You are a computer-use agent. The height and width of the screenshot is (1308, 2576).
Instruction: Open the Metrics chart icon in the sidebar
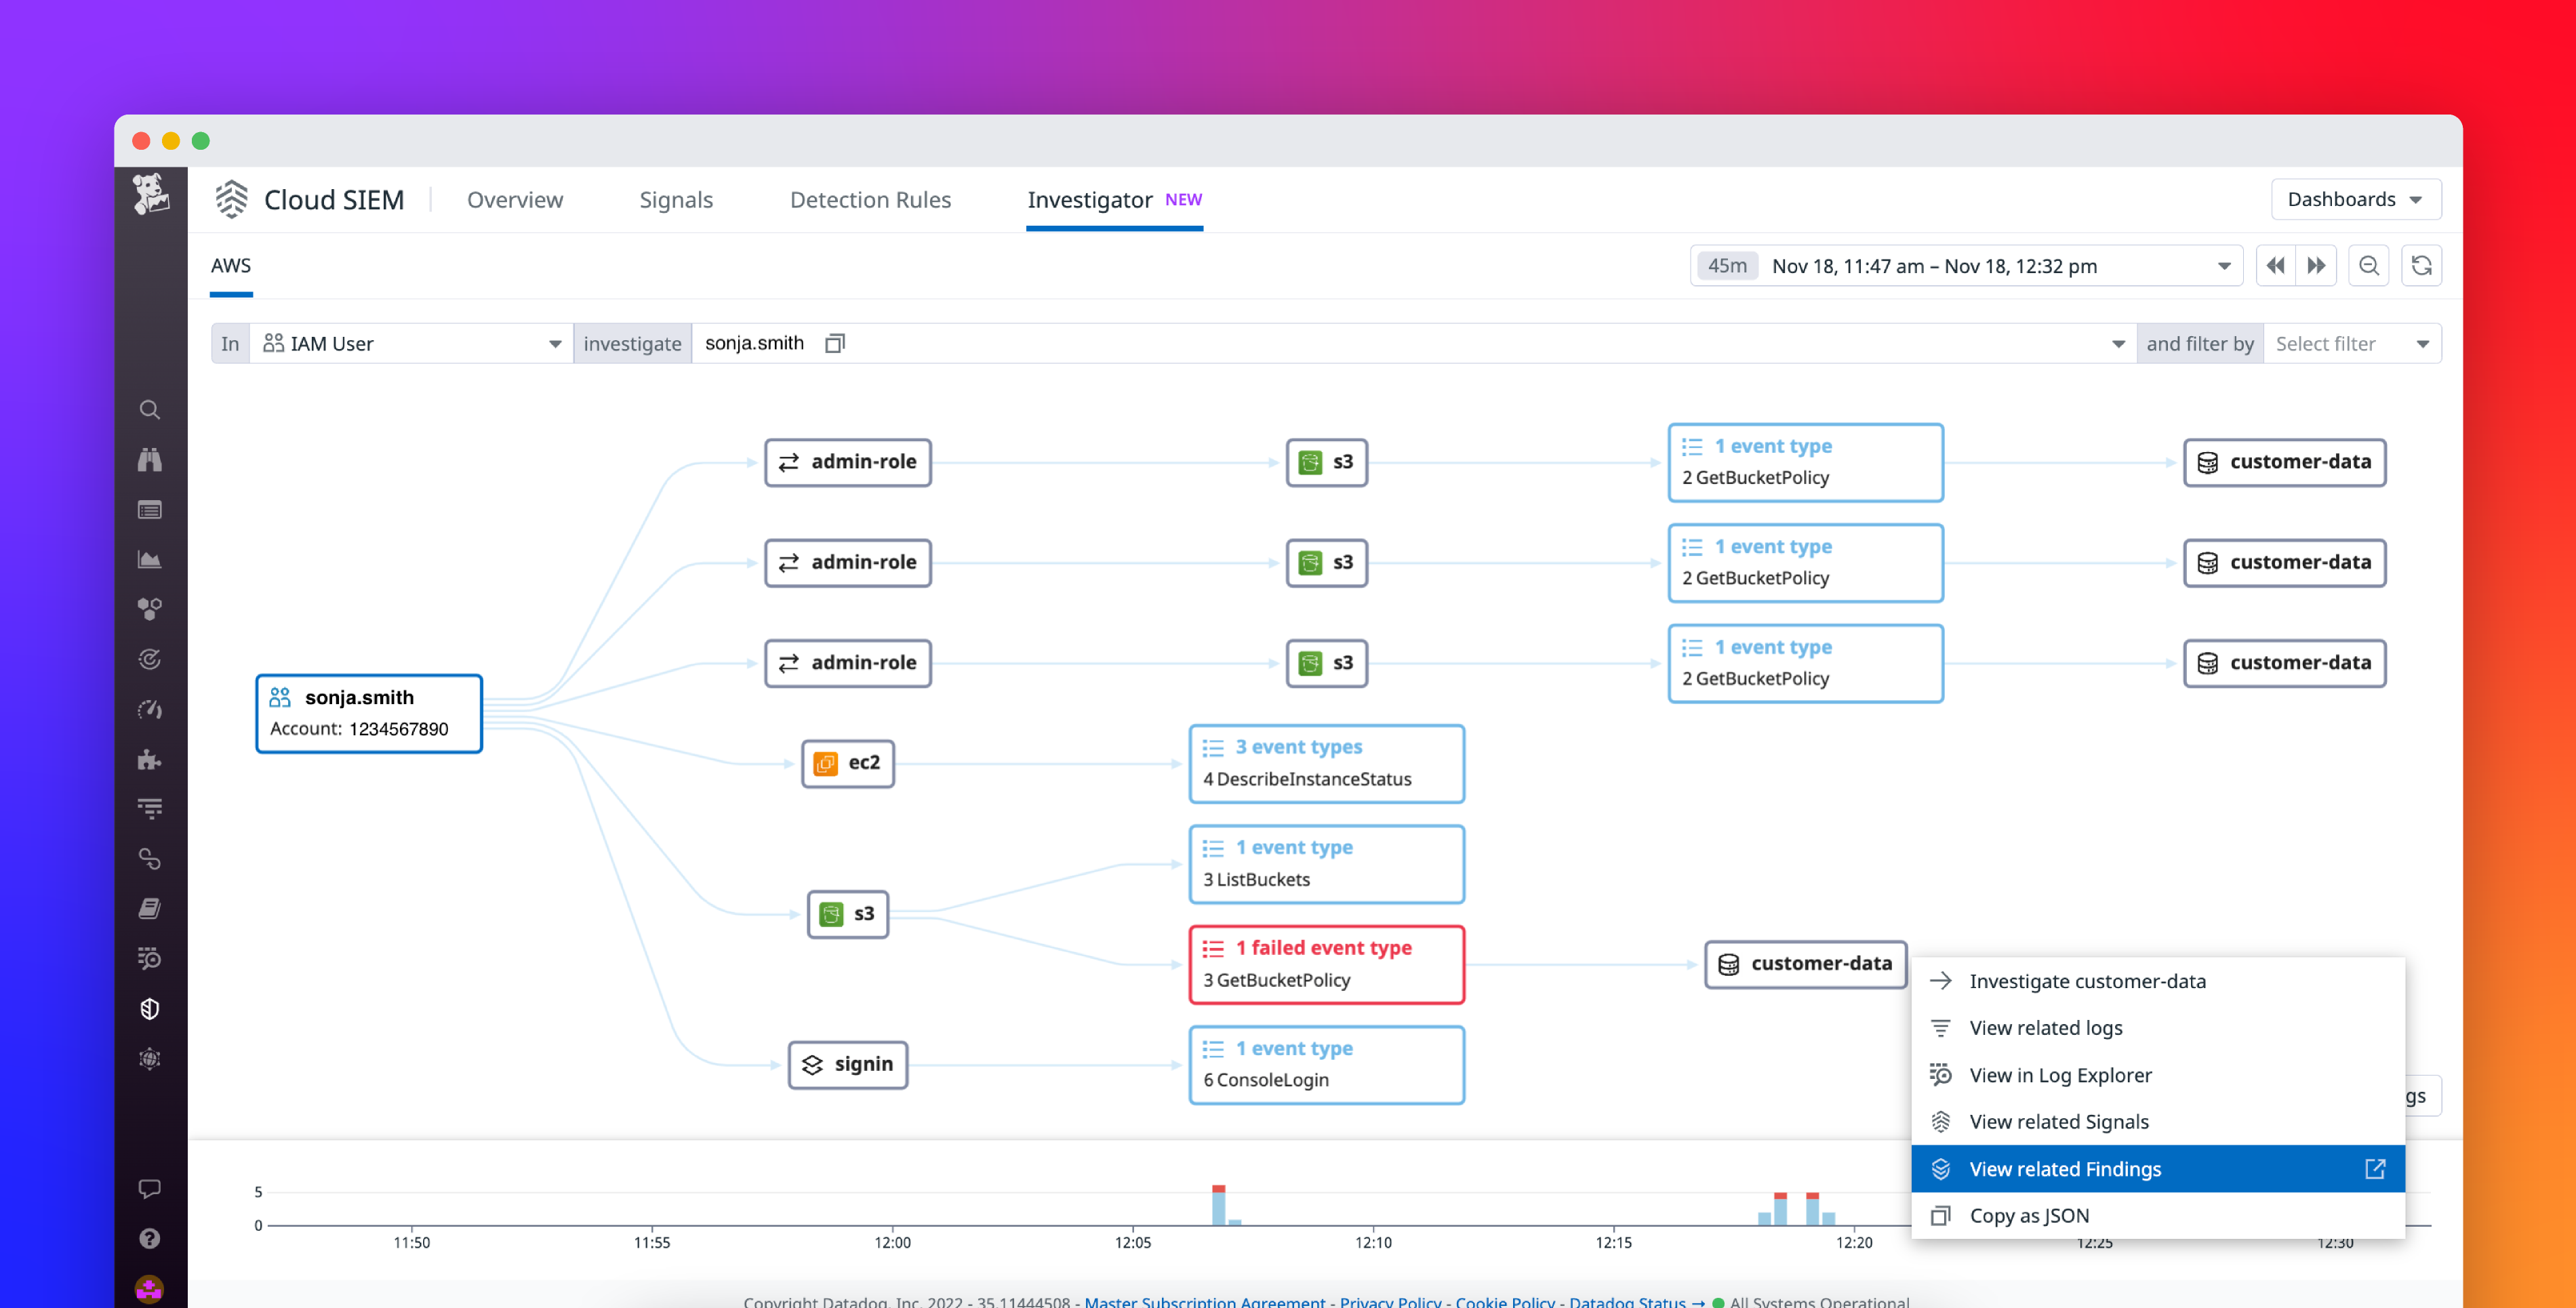(150, 559)
